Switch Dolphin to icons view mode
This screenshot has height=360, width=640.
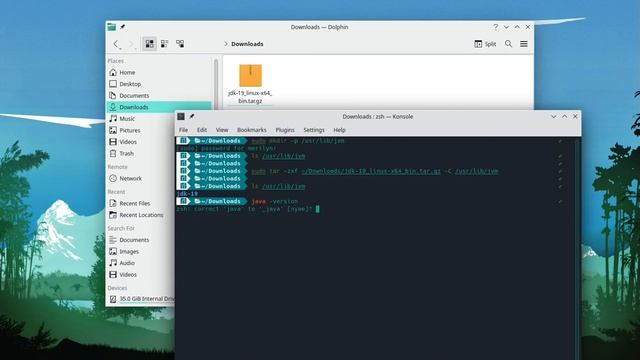(149, 44)
